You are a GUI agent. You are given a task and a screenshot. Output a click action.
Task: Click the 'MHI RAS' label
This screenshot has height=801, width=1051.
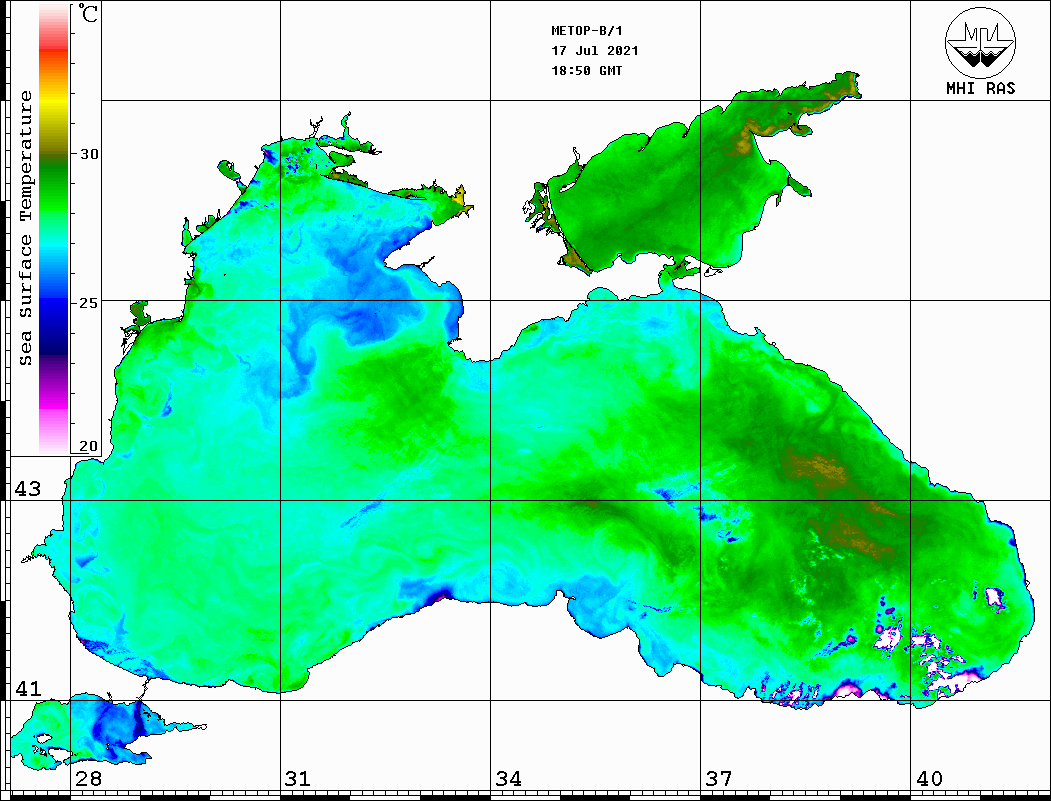pos(980,88)
